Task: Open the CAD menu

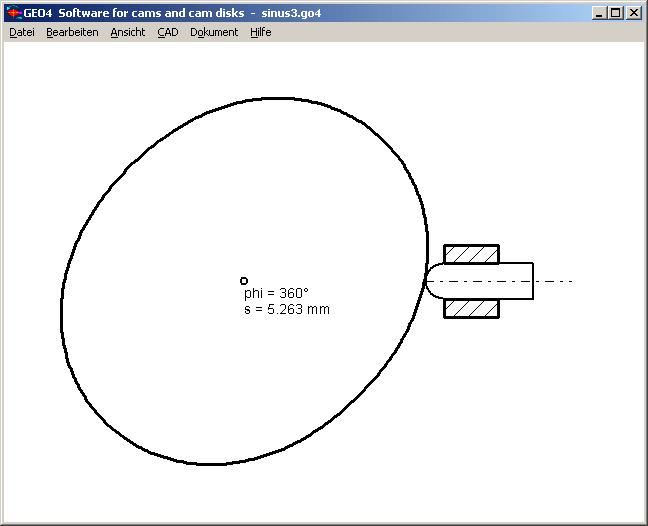Action: pos(168,32)
